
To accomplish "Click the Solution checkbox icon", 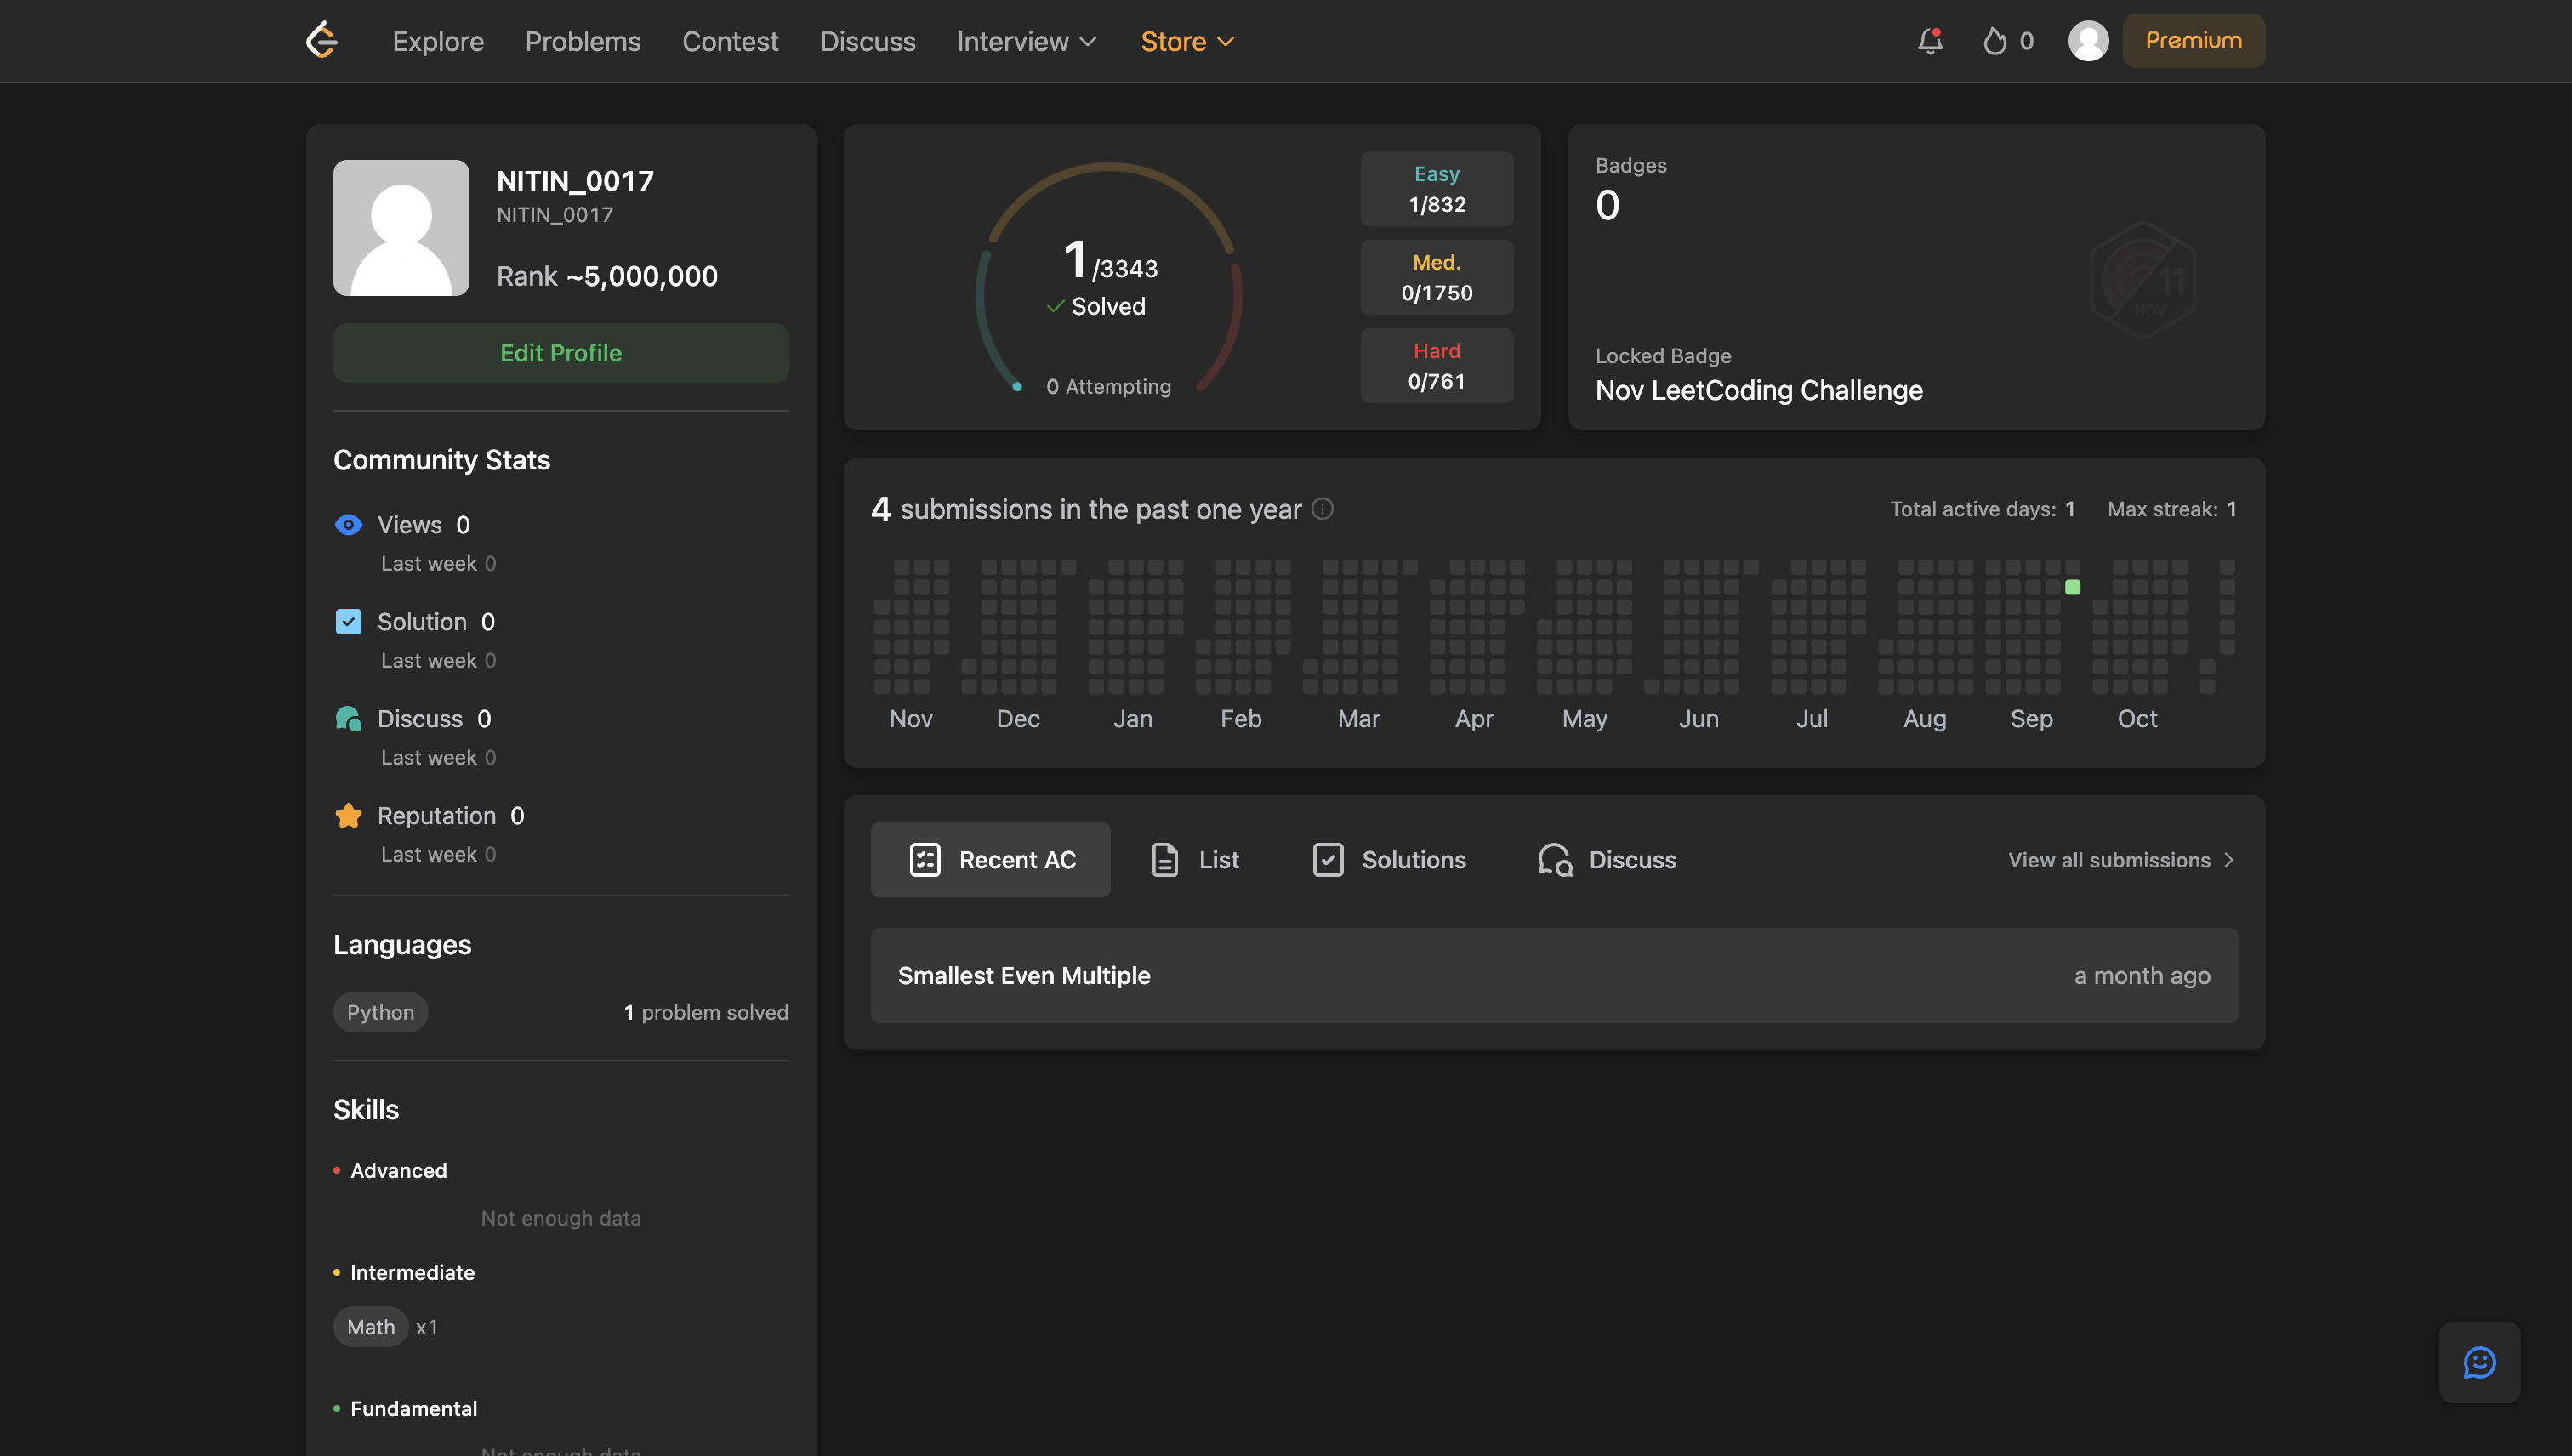I will click(348, 622).
